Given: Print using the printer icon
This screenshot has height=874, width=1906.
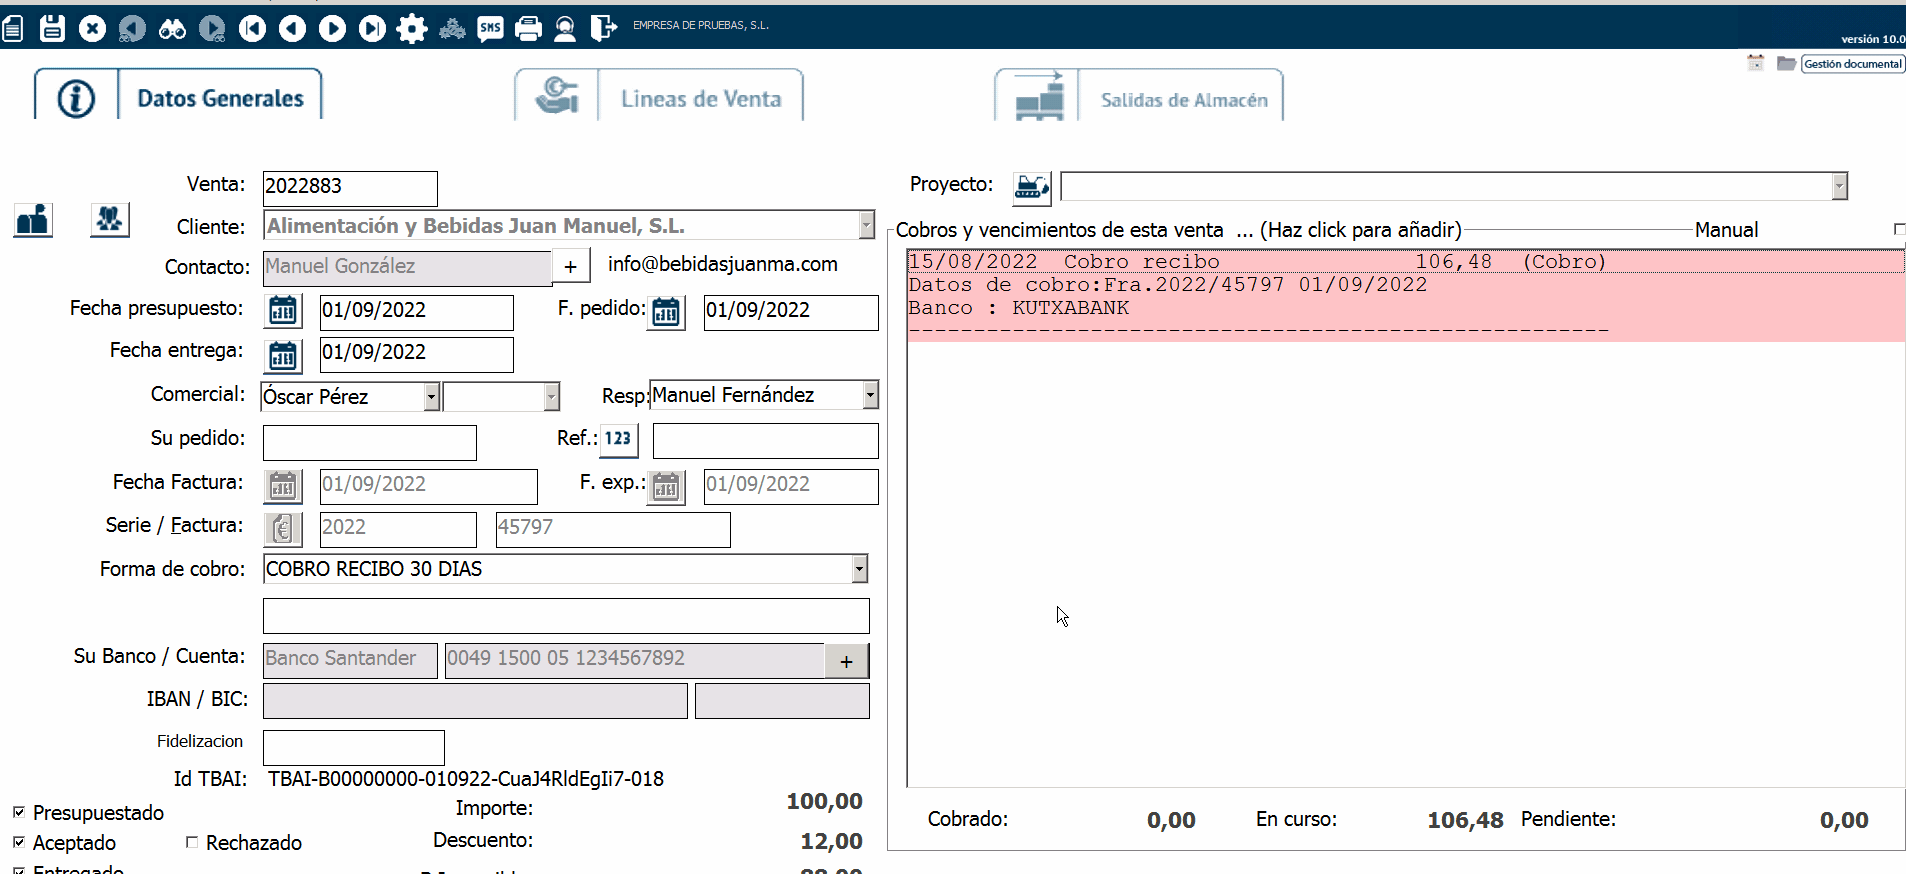Looking at the screenshot, I should click(528, 28).
